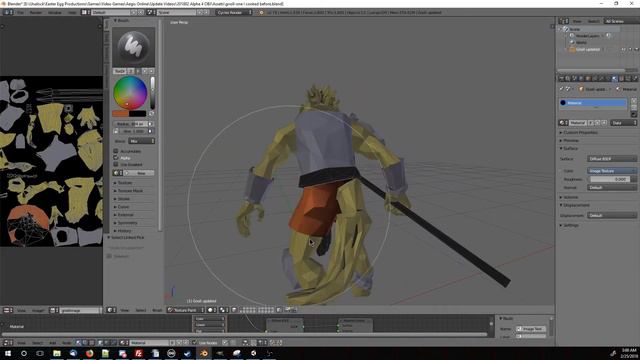The image size is (640, 360).
Task: Expand the Texture Mask panel
Action: (130, 191)
